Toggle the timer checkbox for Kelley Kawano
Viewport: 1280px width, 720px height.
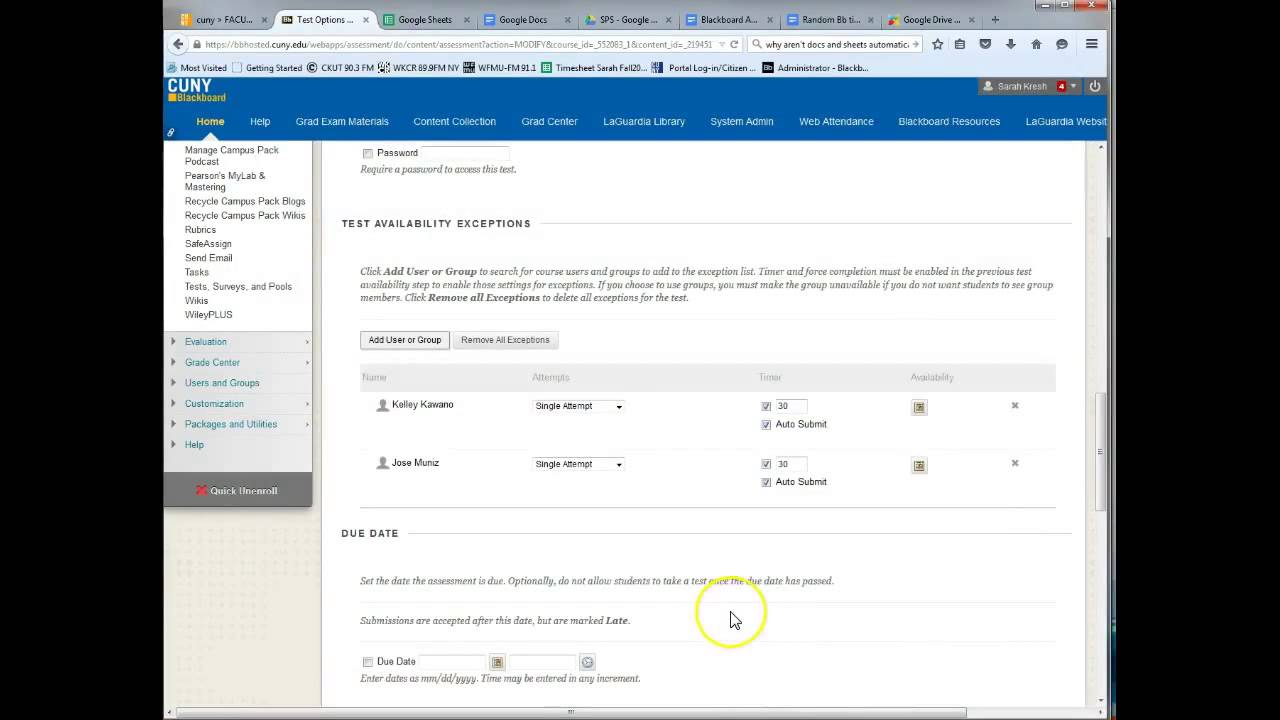(x=766, y=406)
